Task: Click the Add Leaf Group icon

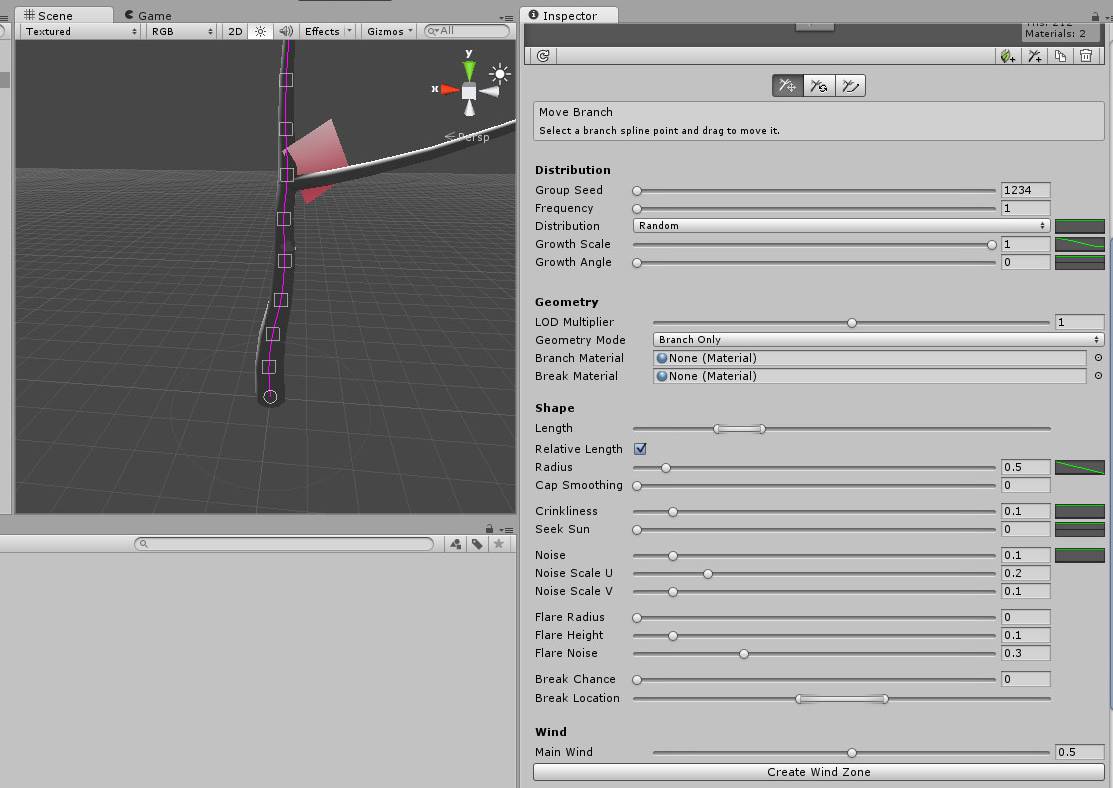Action: pos(1008,56)
